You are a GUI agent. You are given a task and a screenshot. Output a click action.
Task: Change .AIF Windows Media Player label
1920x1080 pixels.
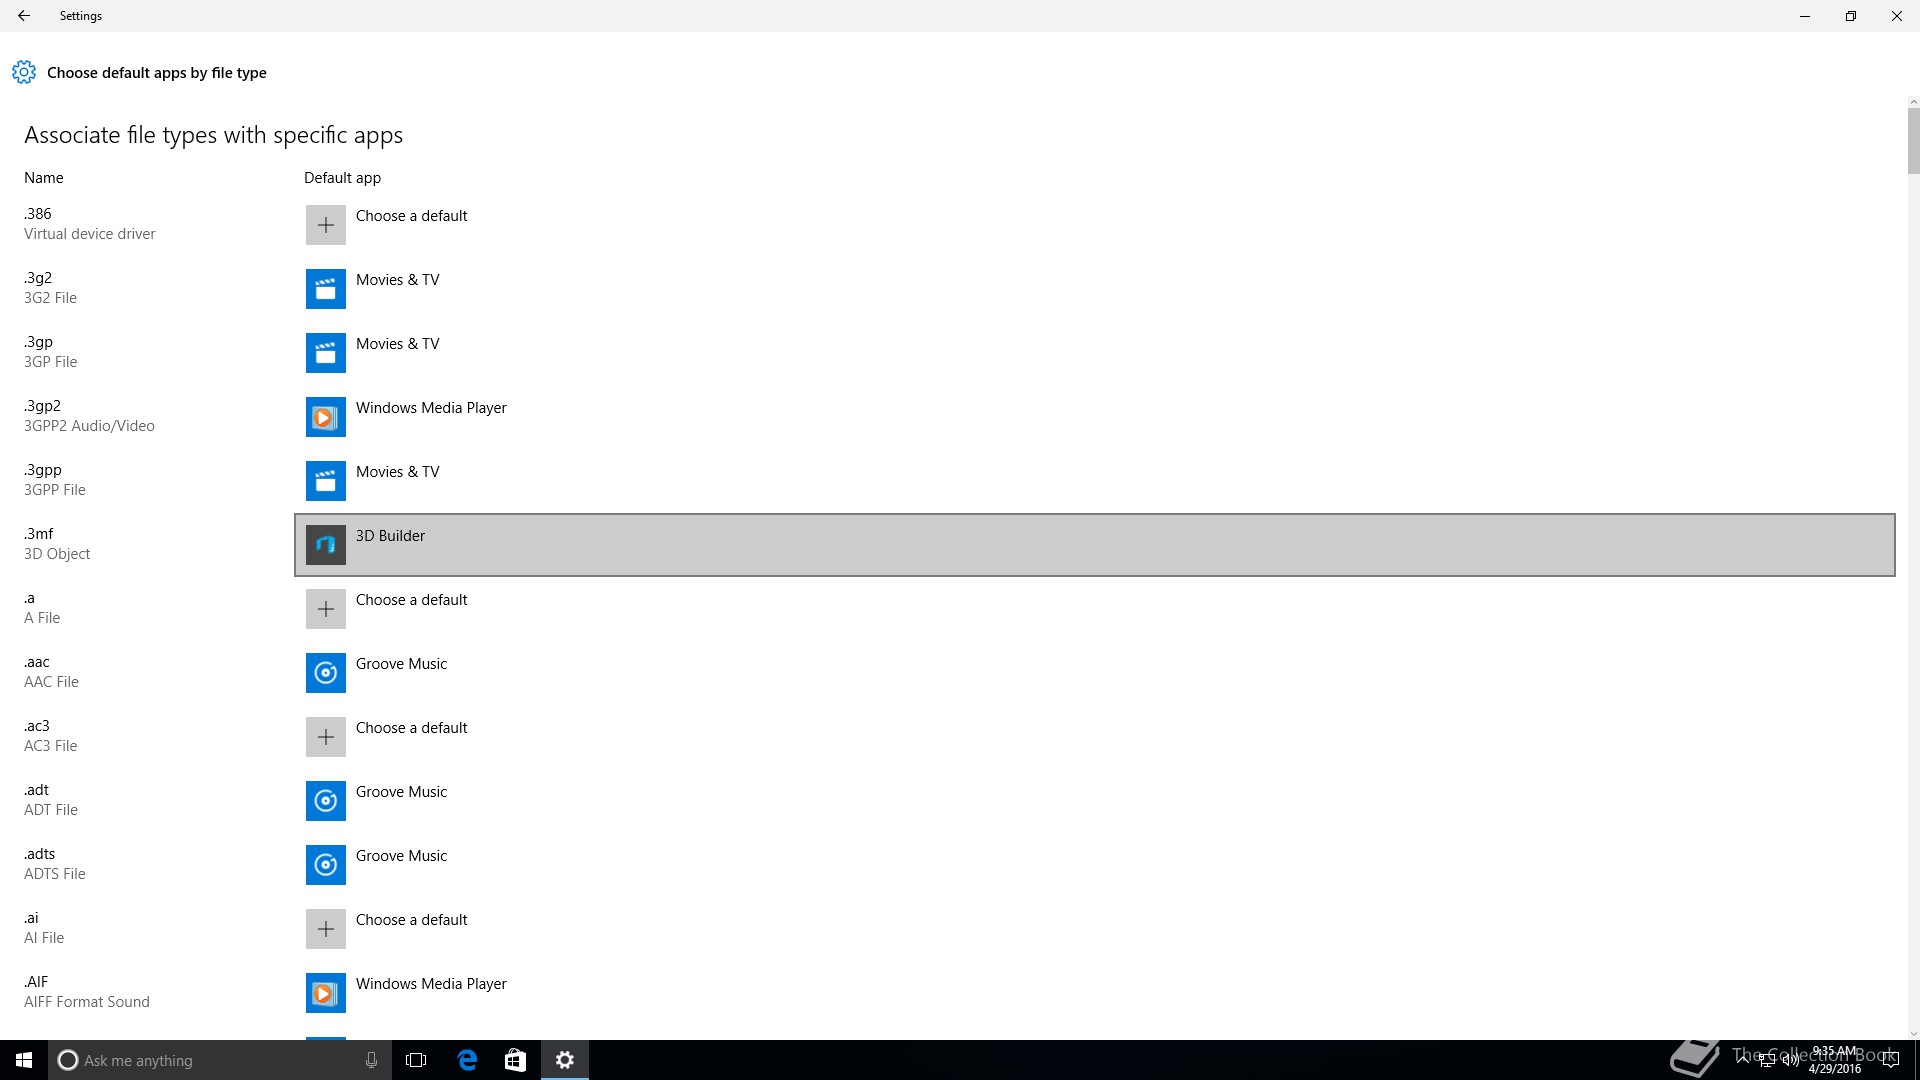pyautogui.click(x=431, y=984)
